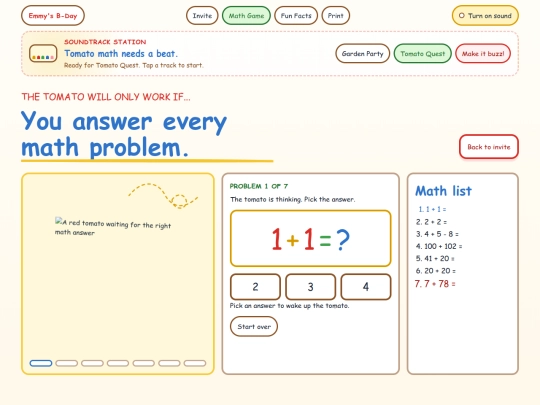The width and height of the screenshot is (540, 405).
Task: Click the Back to invite button
Action: 488,147
